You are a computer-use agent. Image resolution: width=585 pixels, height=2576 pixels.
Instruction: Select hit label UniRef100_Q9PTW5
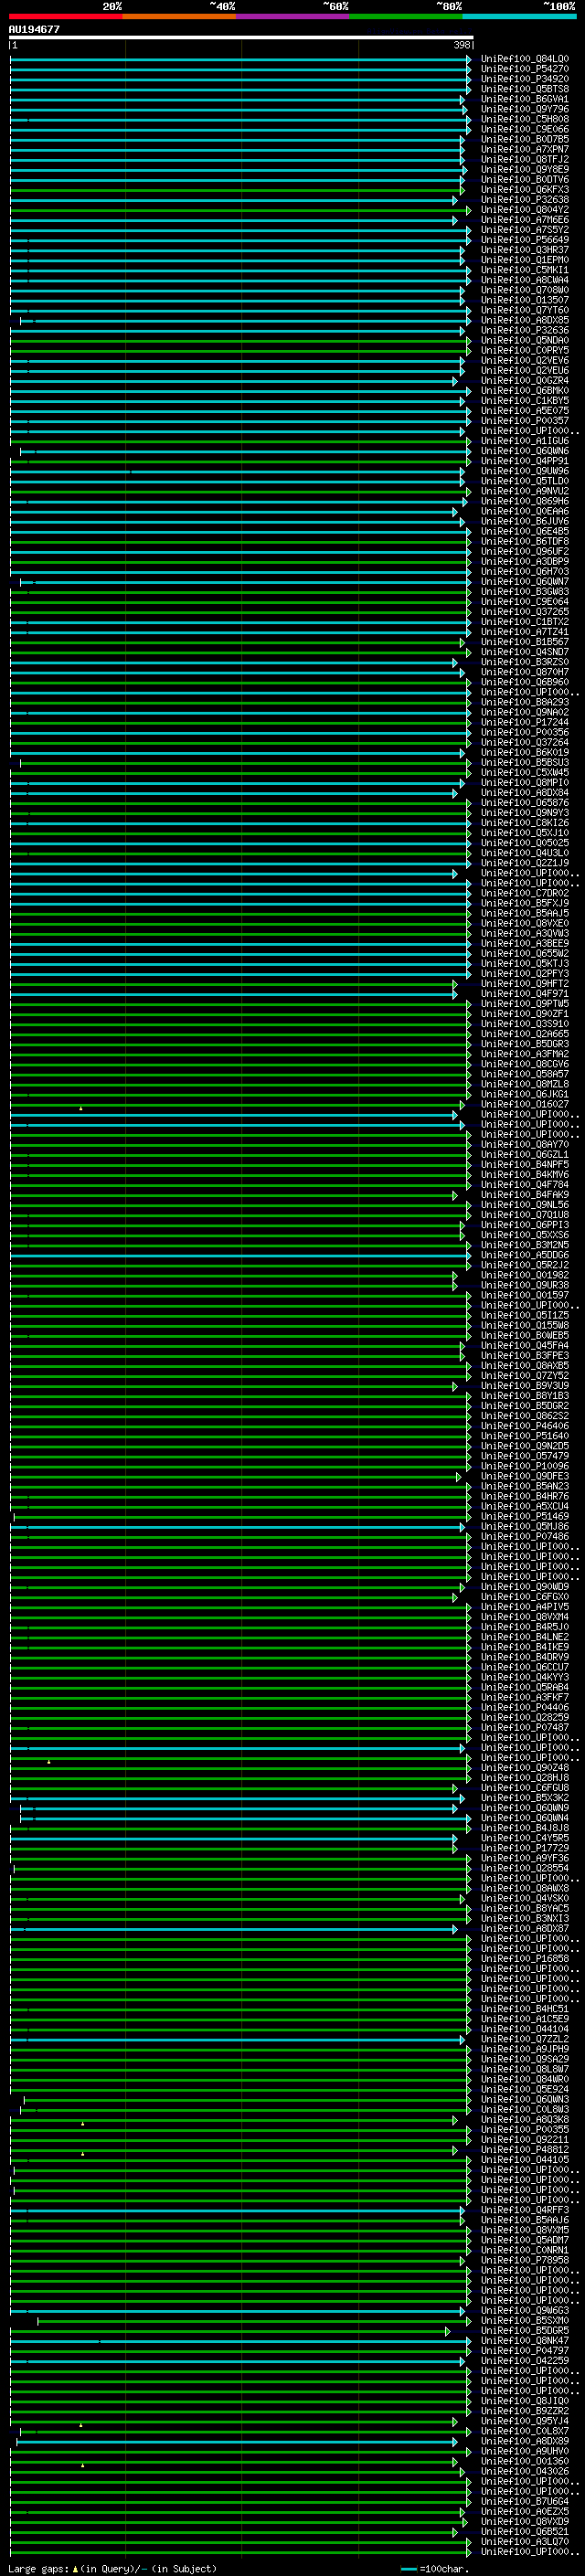tap(525, 1004)
